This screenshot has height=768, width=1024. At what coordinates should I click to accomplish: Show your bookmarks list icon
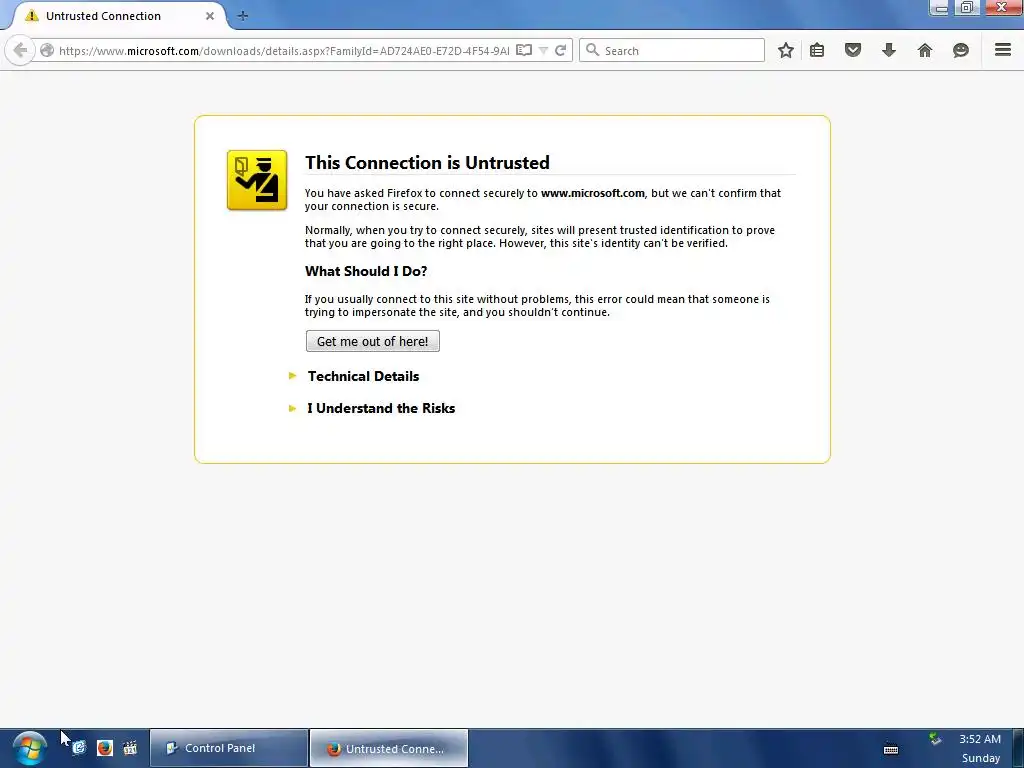[817, 50]
